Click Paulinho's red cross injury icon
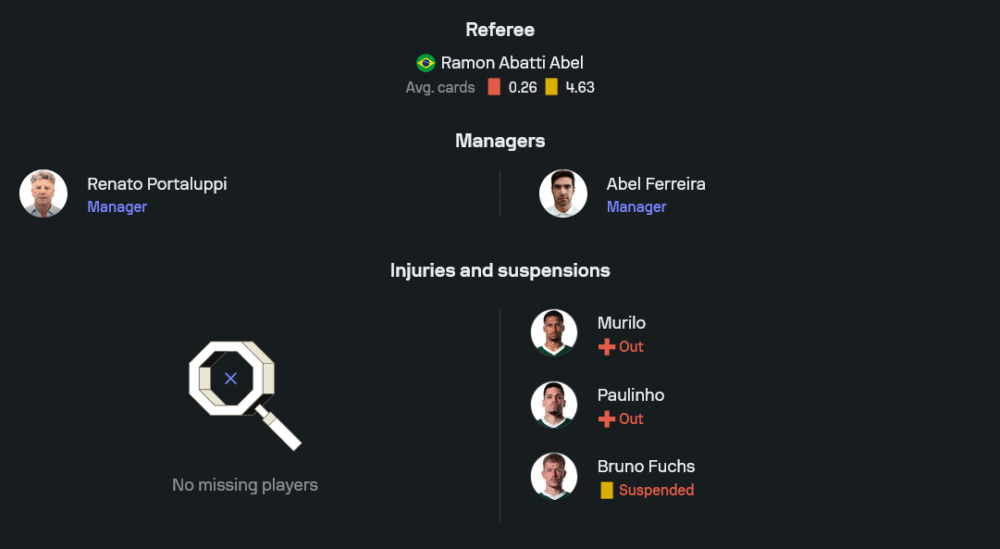This screenshot has width=1000, height=549. pos(606,419)
